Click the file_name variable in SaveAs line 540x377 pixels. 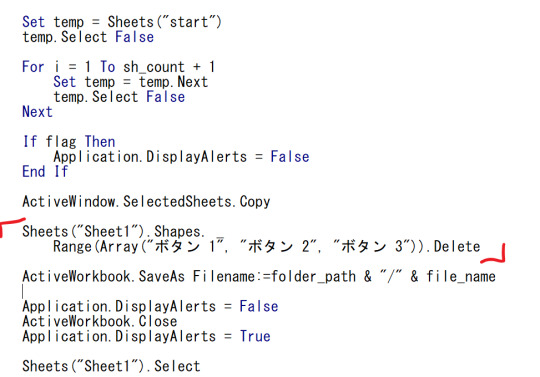pyautogui.click(x=461, y=276)
